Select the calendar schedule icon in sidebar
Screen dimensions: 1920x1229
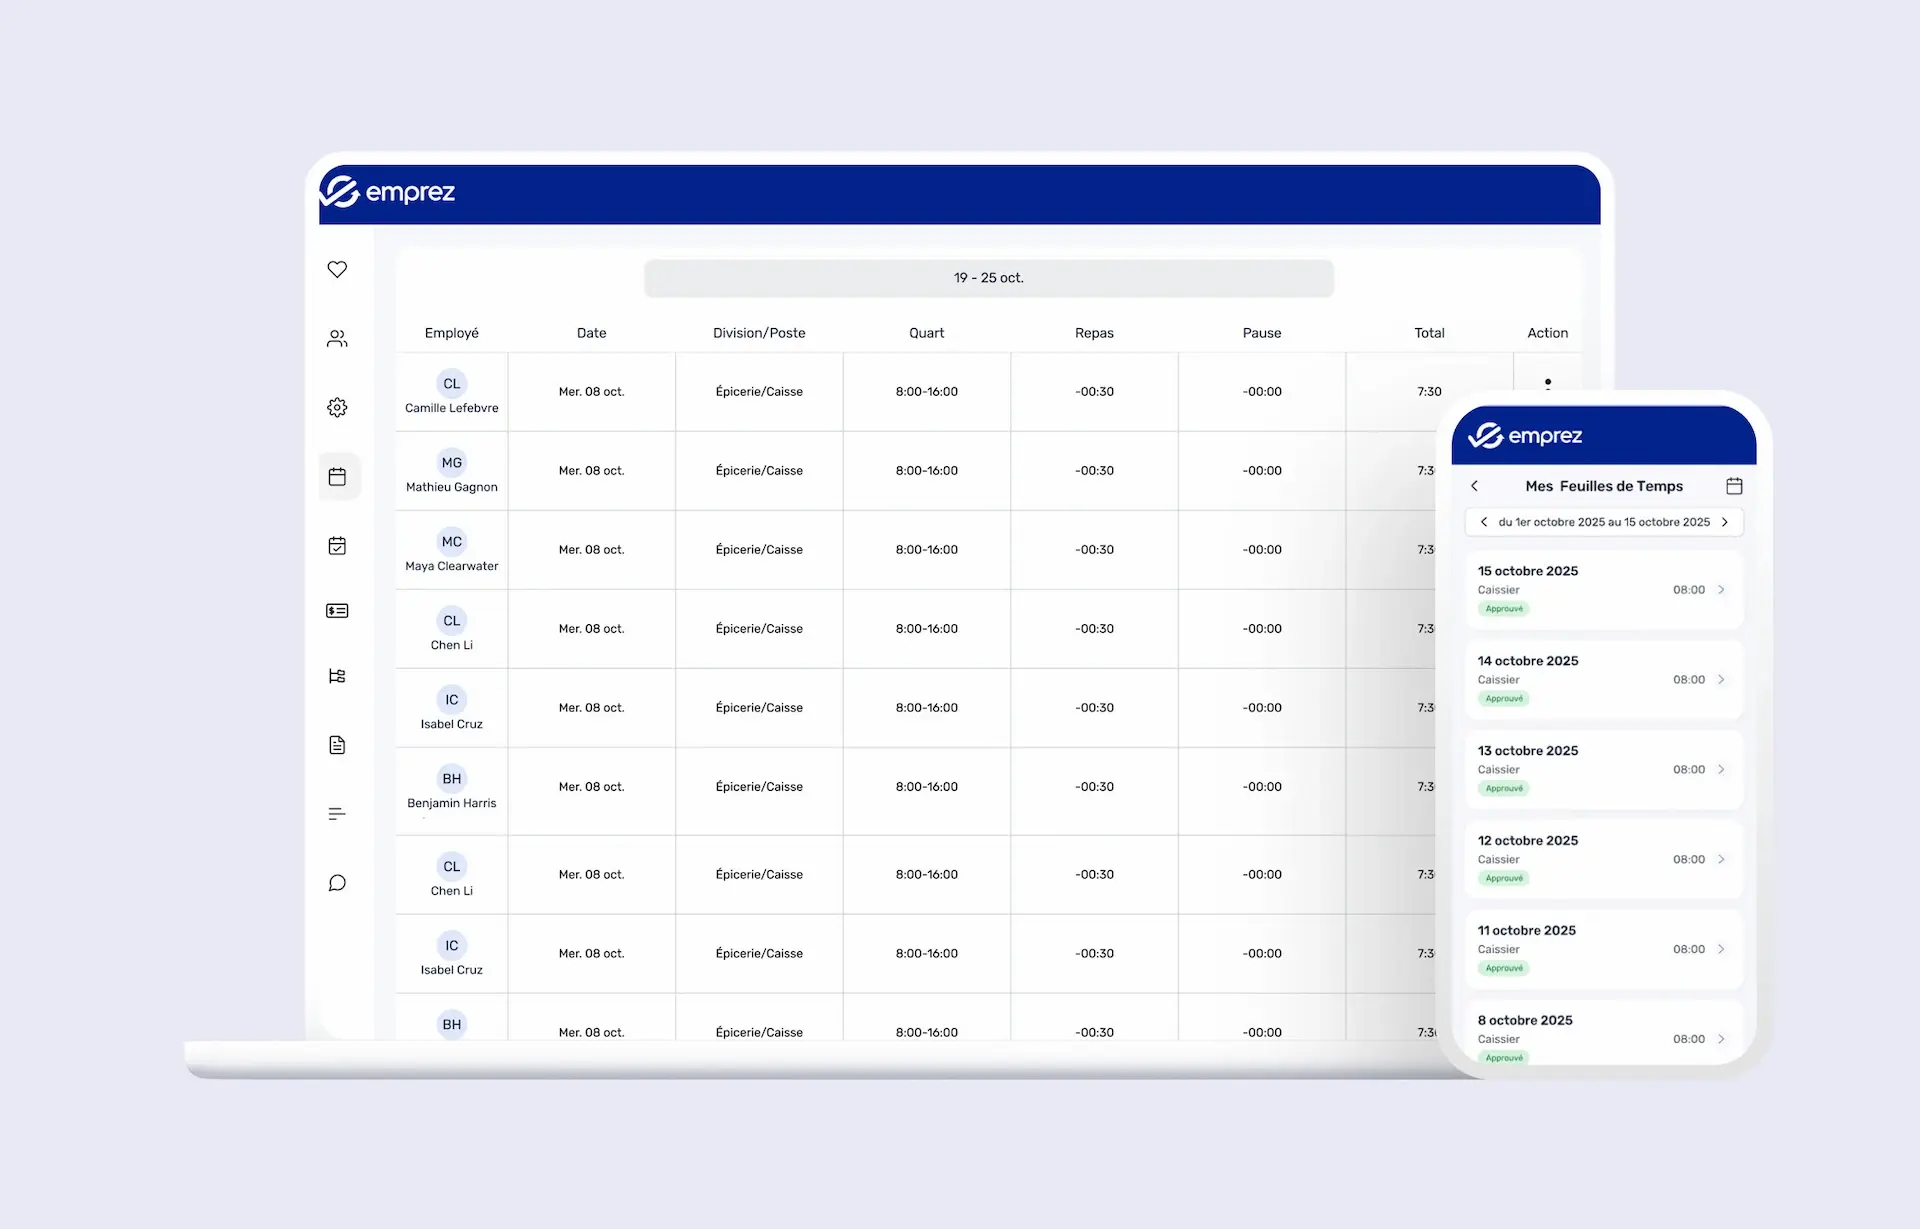pyautogui.click(x=337, y=476)
